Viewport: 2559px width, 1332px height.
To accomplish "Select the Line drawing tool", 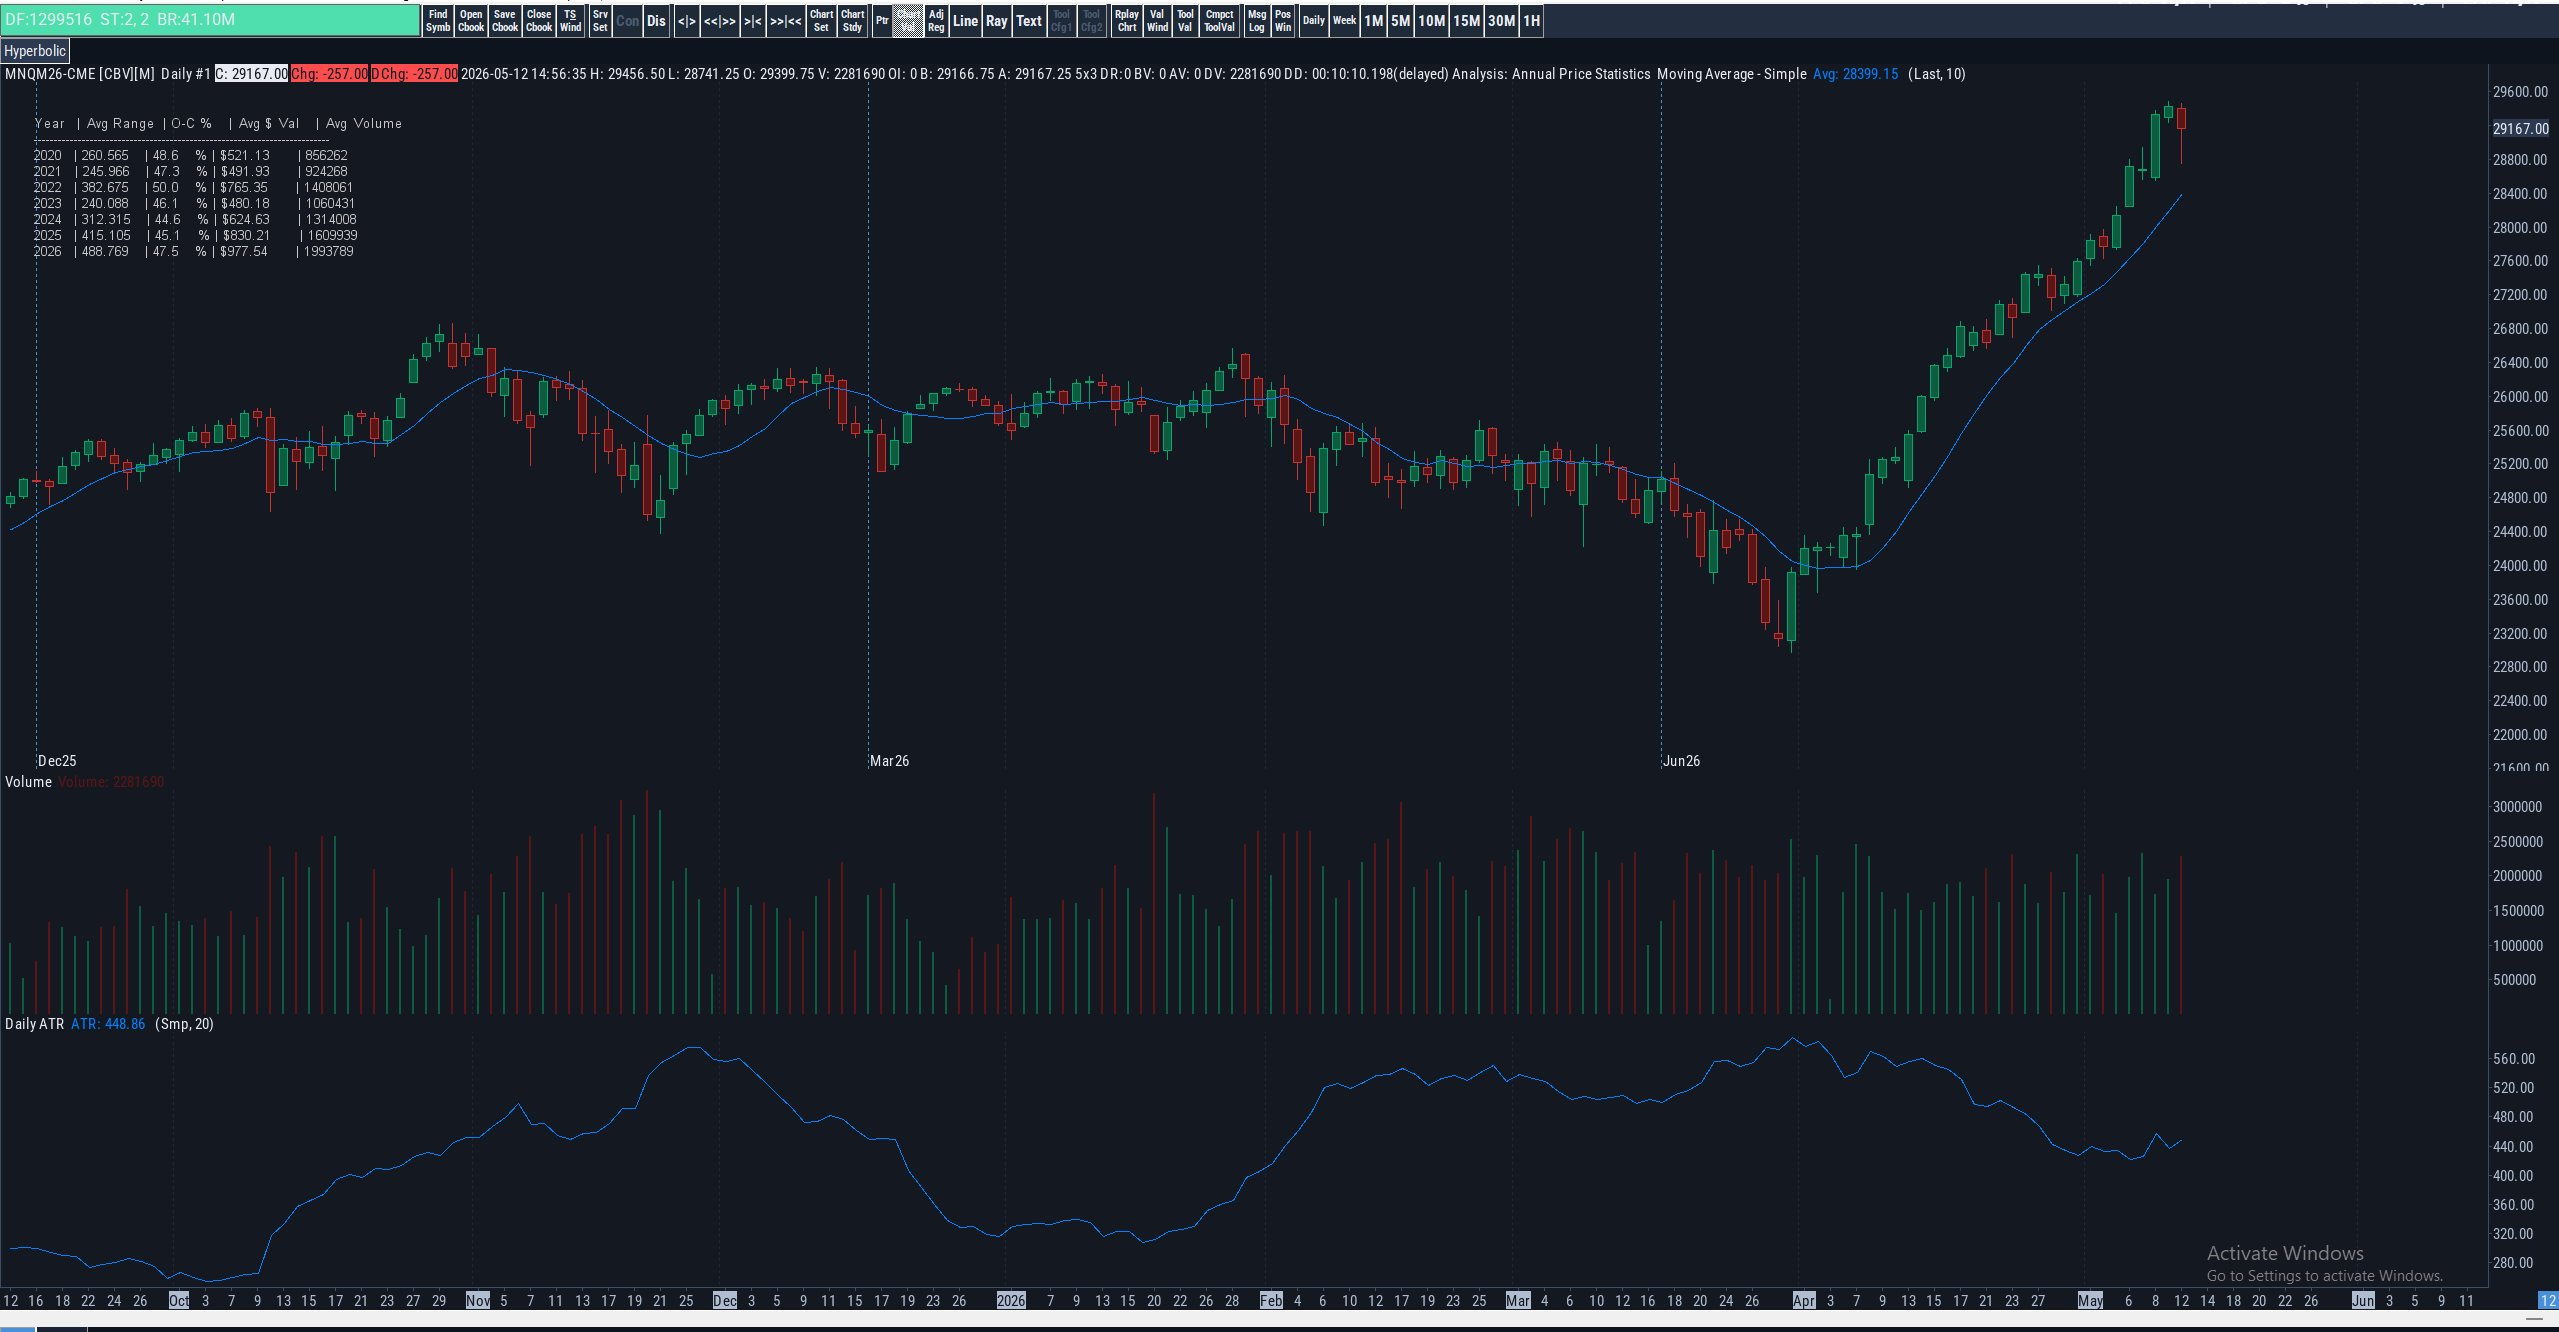I will (965, 21).
